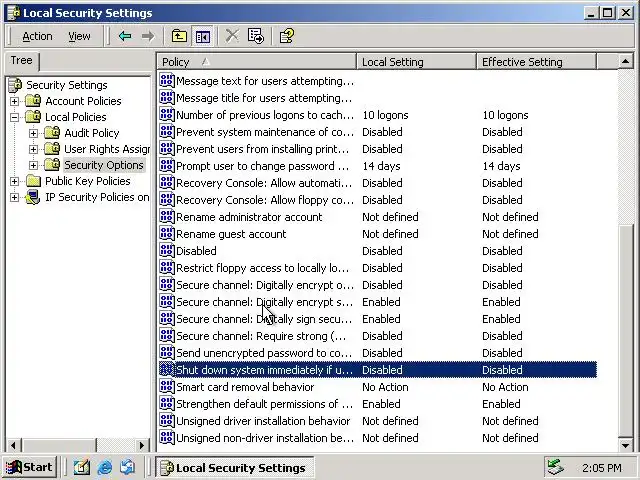Expand the Public Key Policies node
Screen dimensions: 640x480
14,181
